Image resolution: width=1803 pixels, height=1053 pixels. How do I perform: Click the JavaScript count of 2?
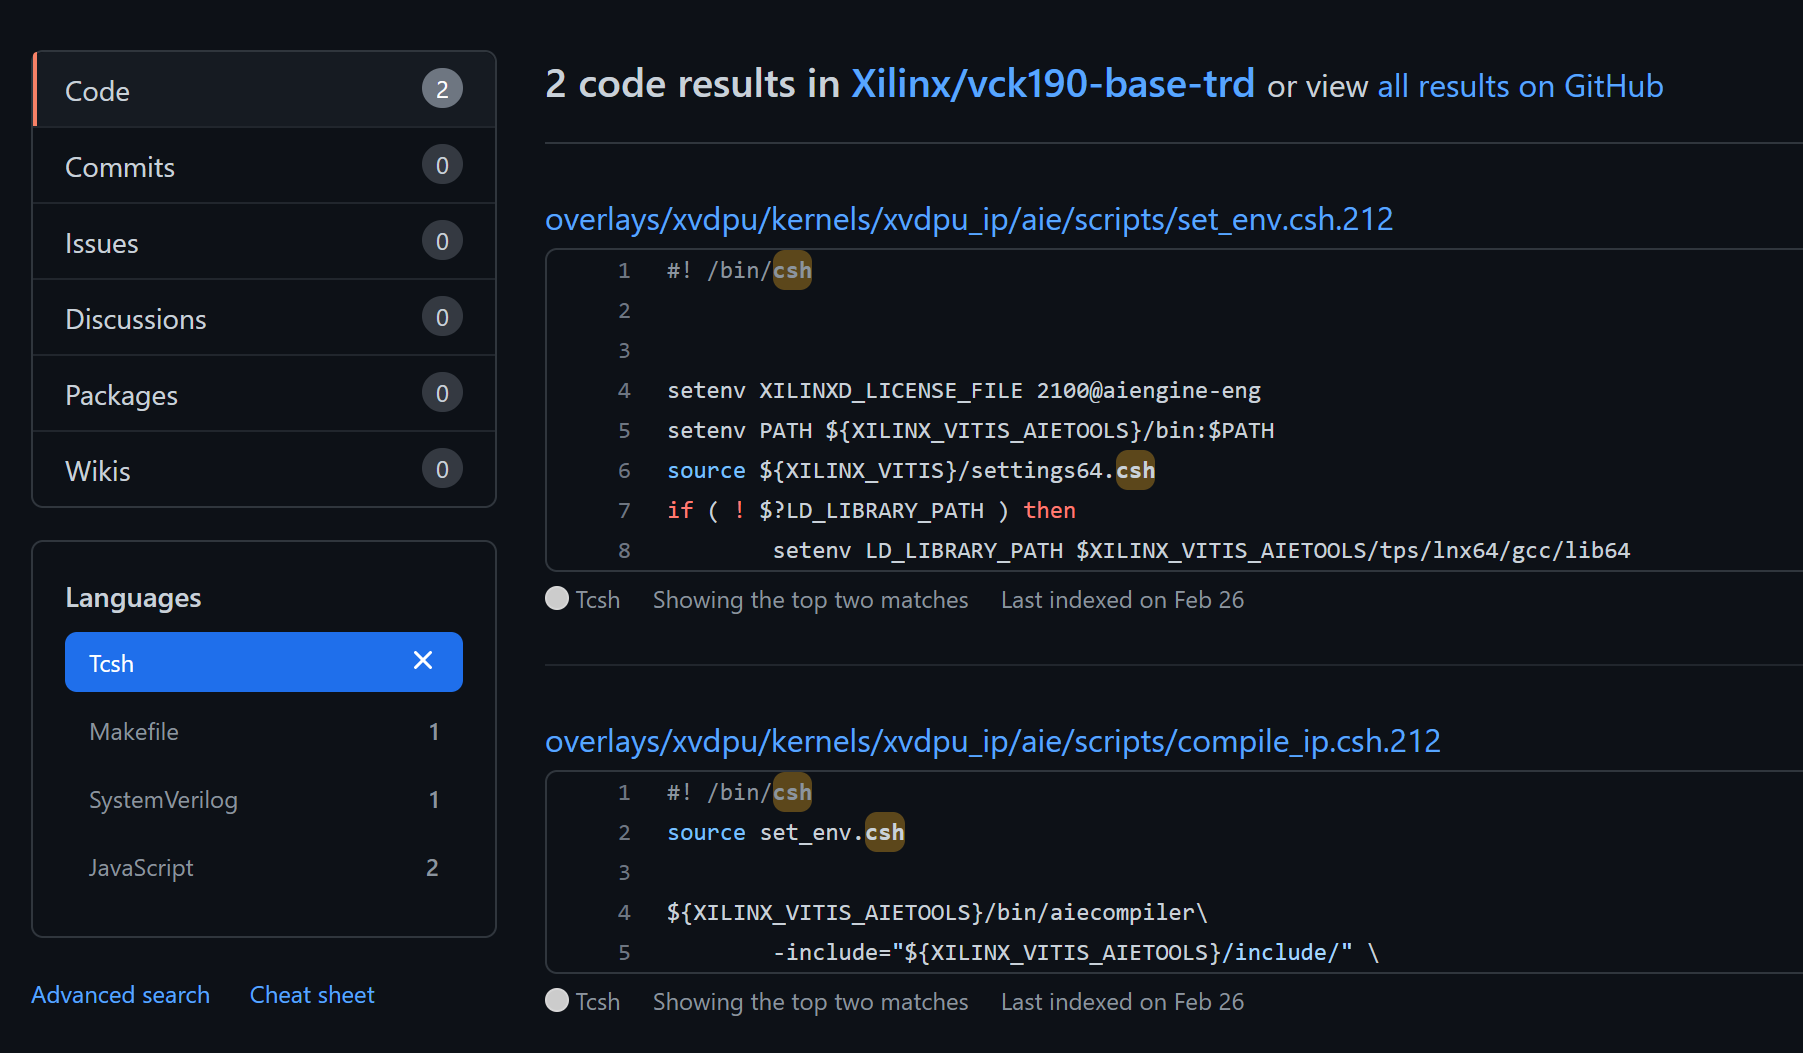[x=432, y=868]
